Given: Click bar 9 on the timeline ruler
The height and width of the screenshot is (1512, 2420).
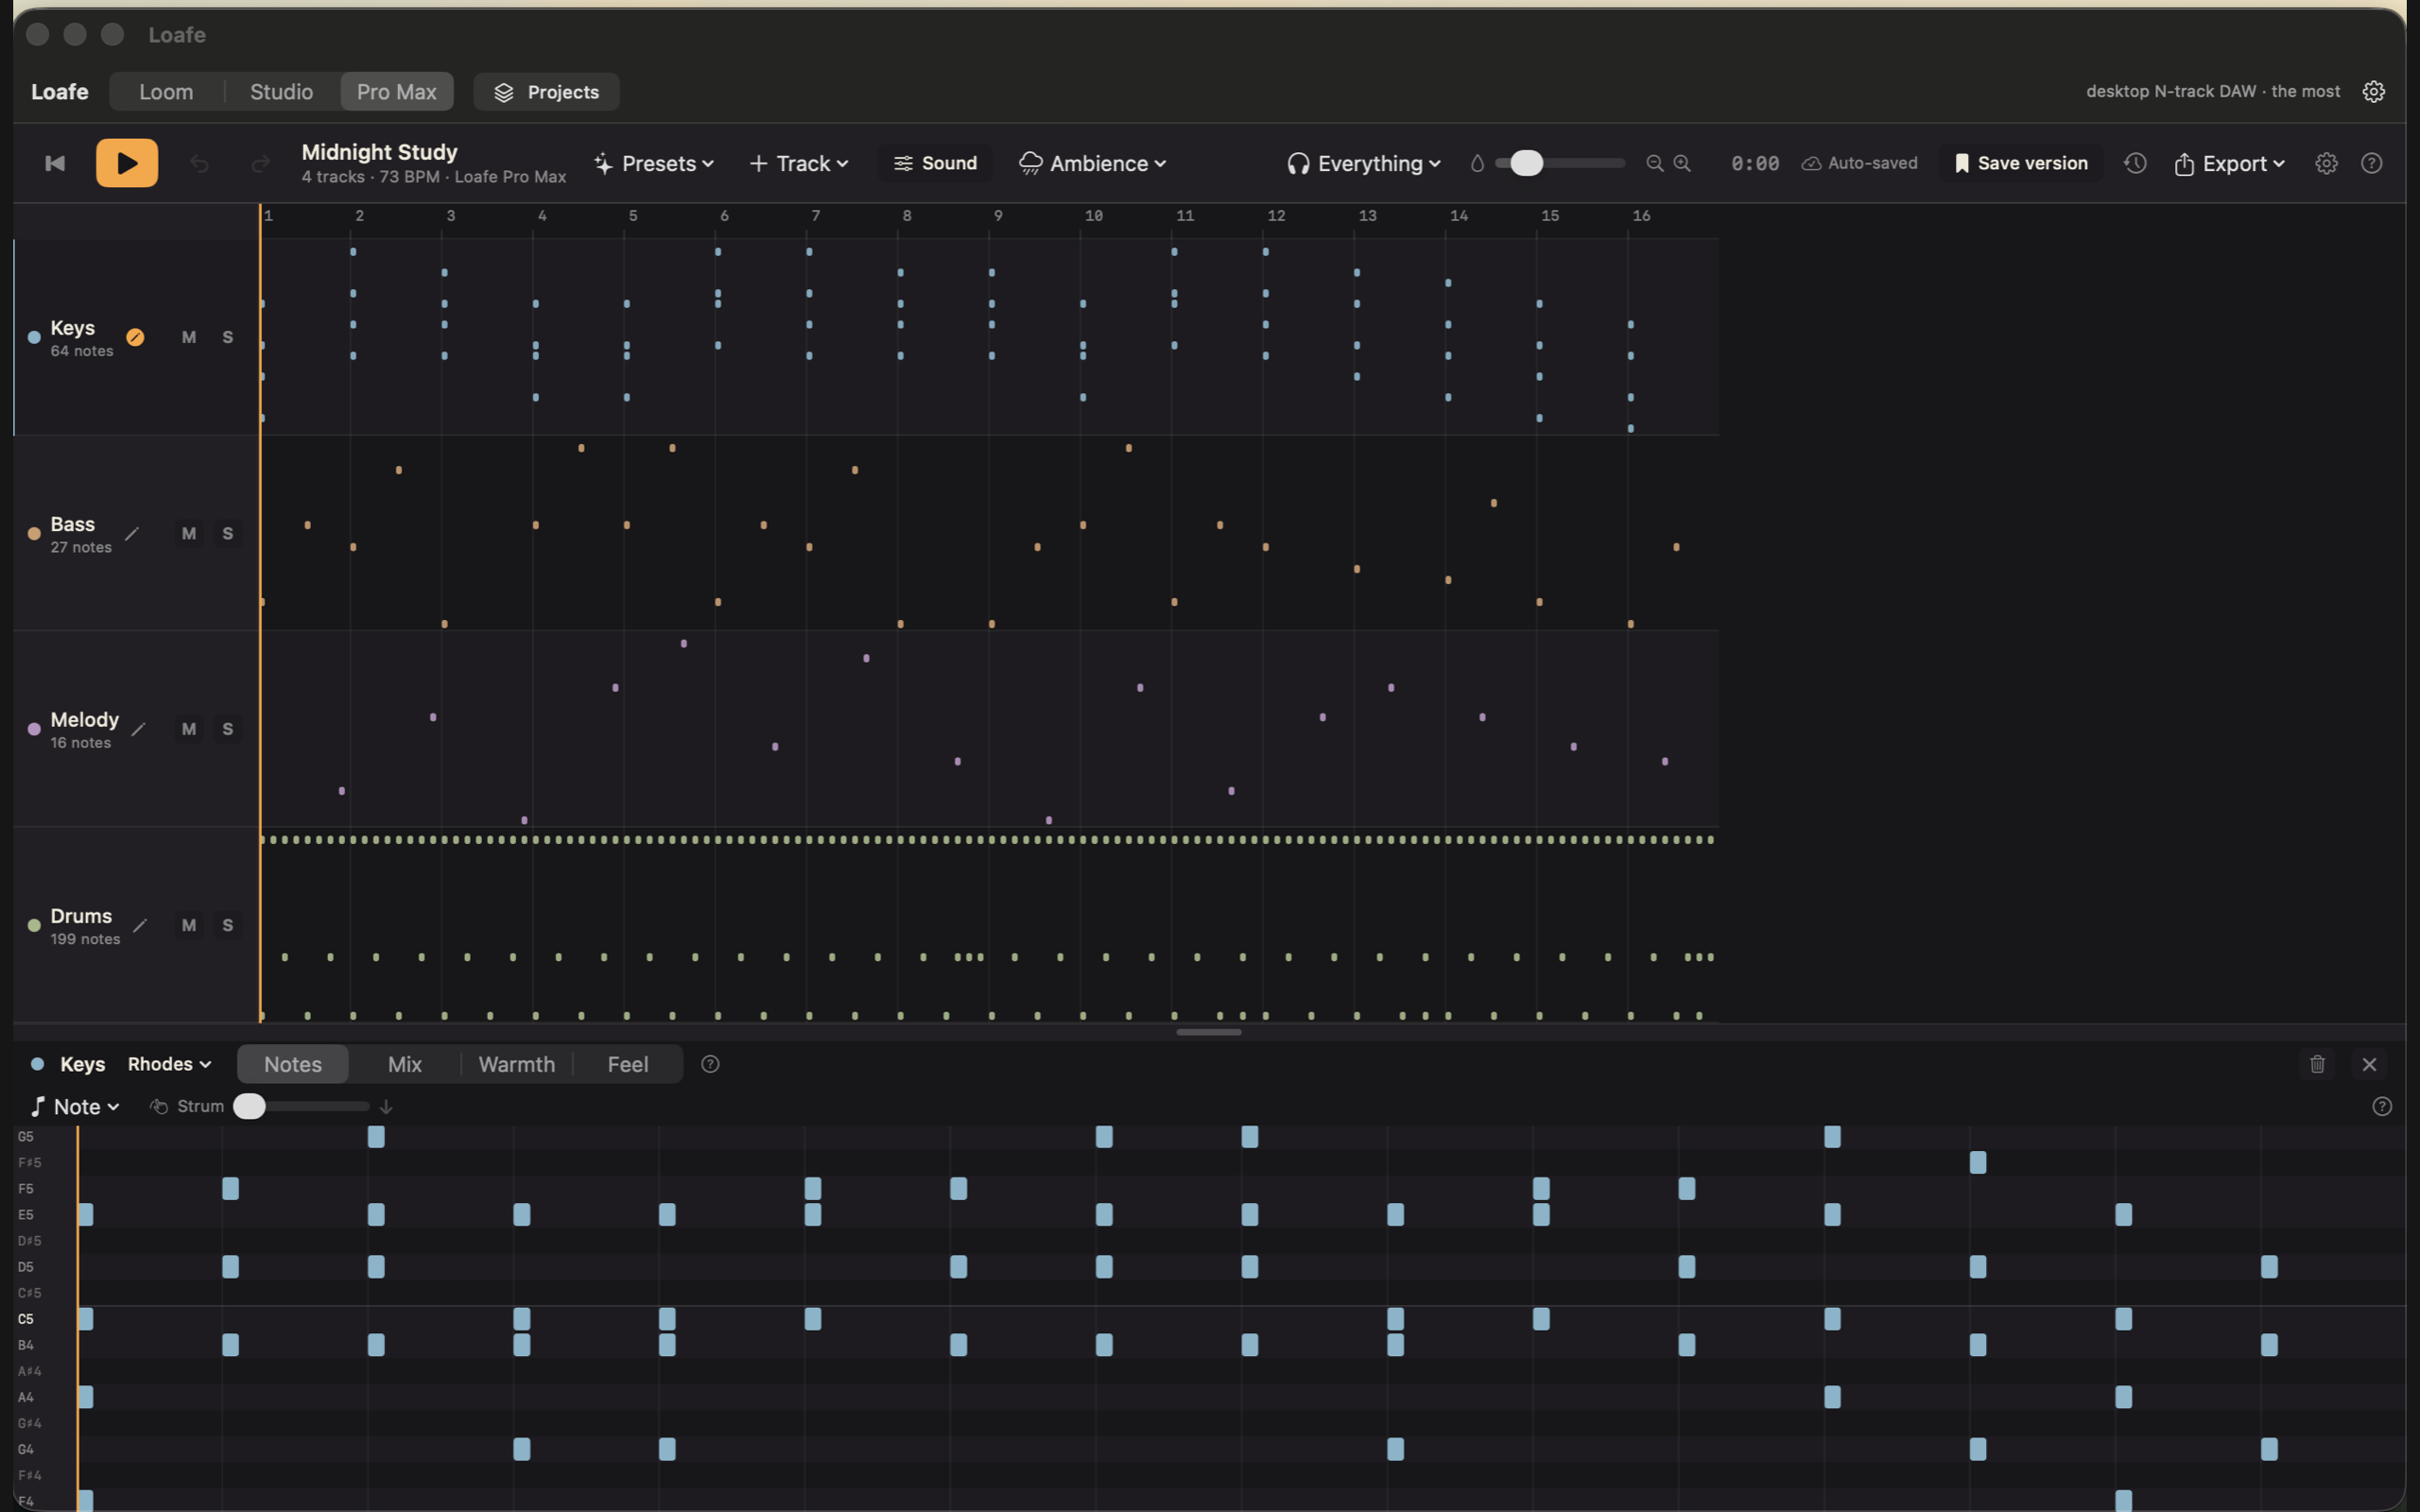Looking at the screenshot, I should [998, 215].
